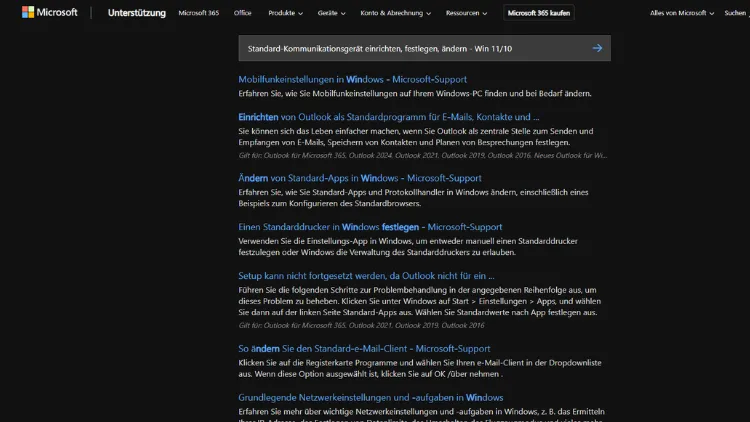This screenshot has width=750, height=422.
Task: Submit search with the arrow icon
Action: (597, 48)
